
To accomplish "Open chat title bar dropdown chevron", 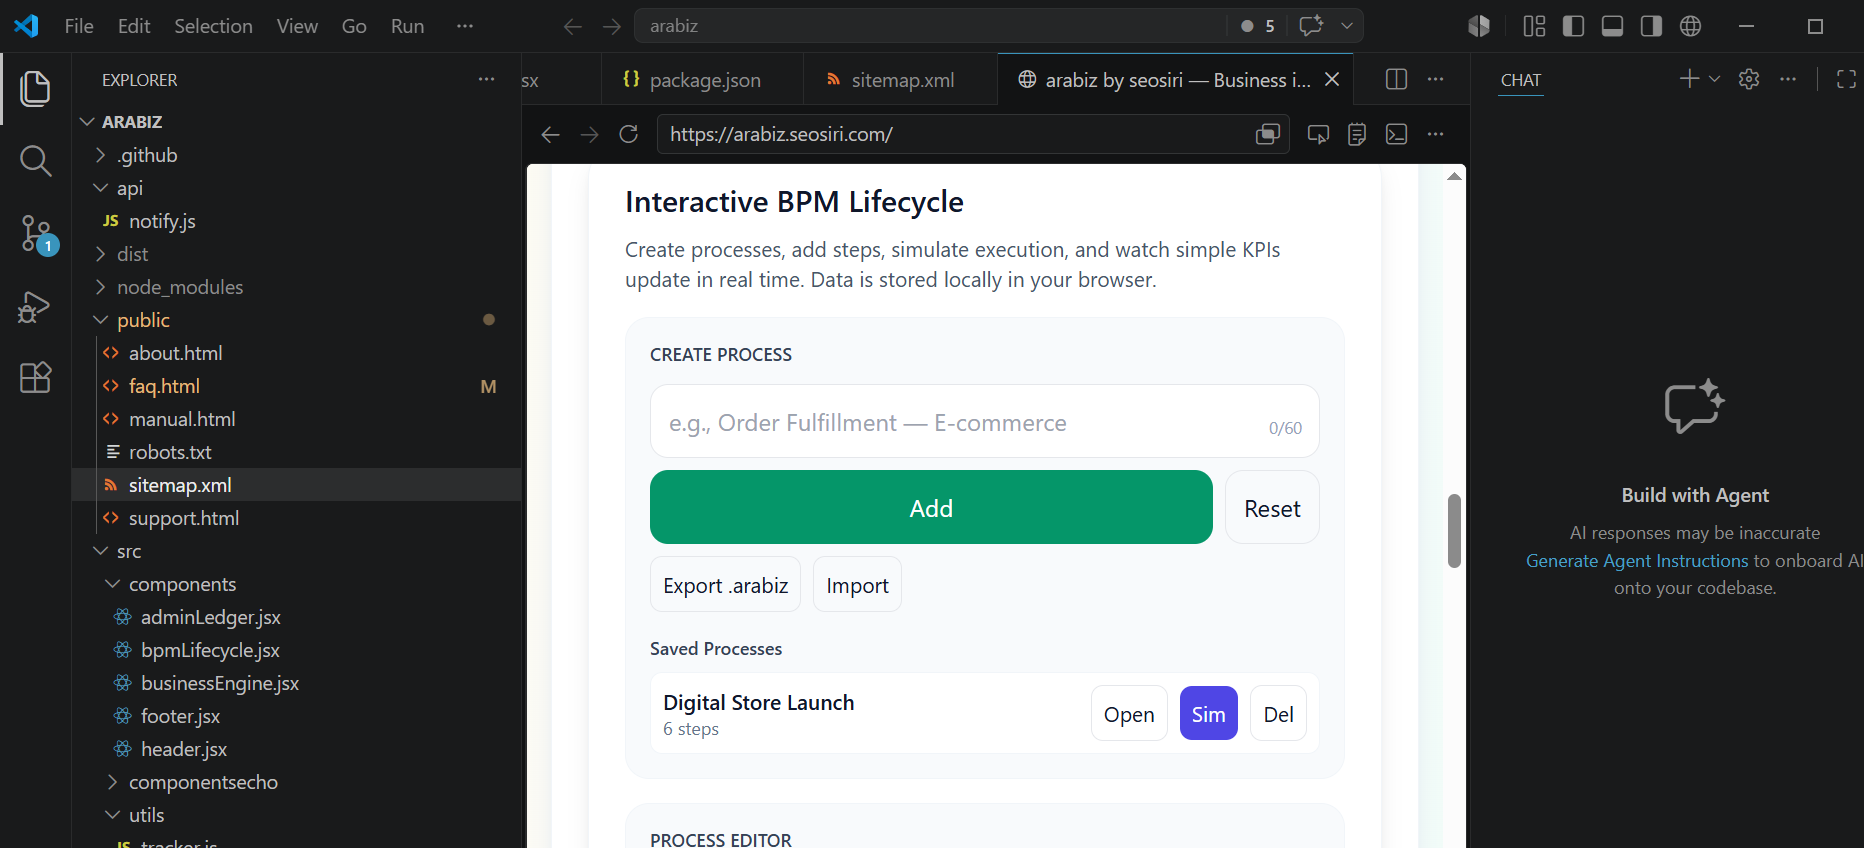I will (1347, 26).
